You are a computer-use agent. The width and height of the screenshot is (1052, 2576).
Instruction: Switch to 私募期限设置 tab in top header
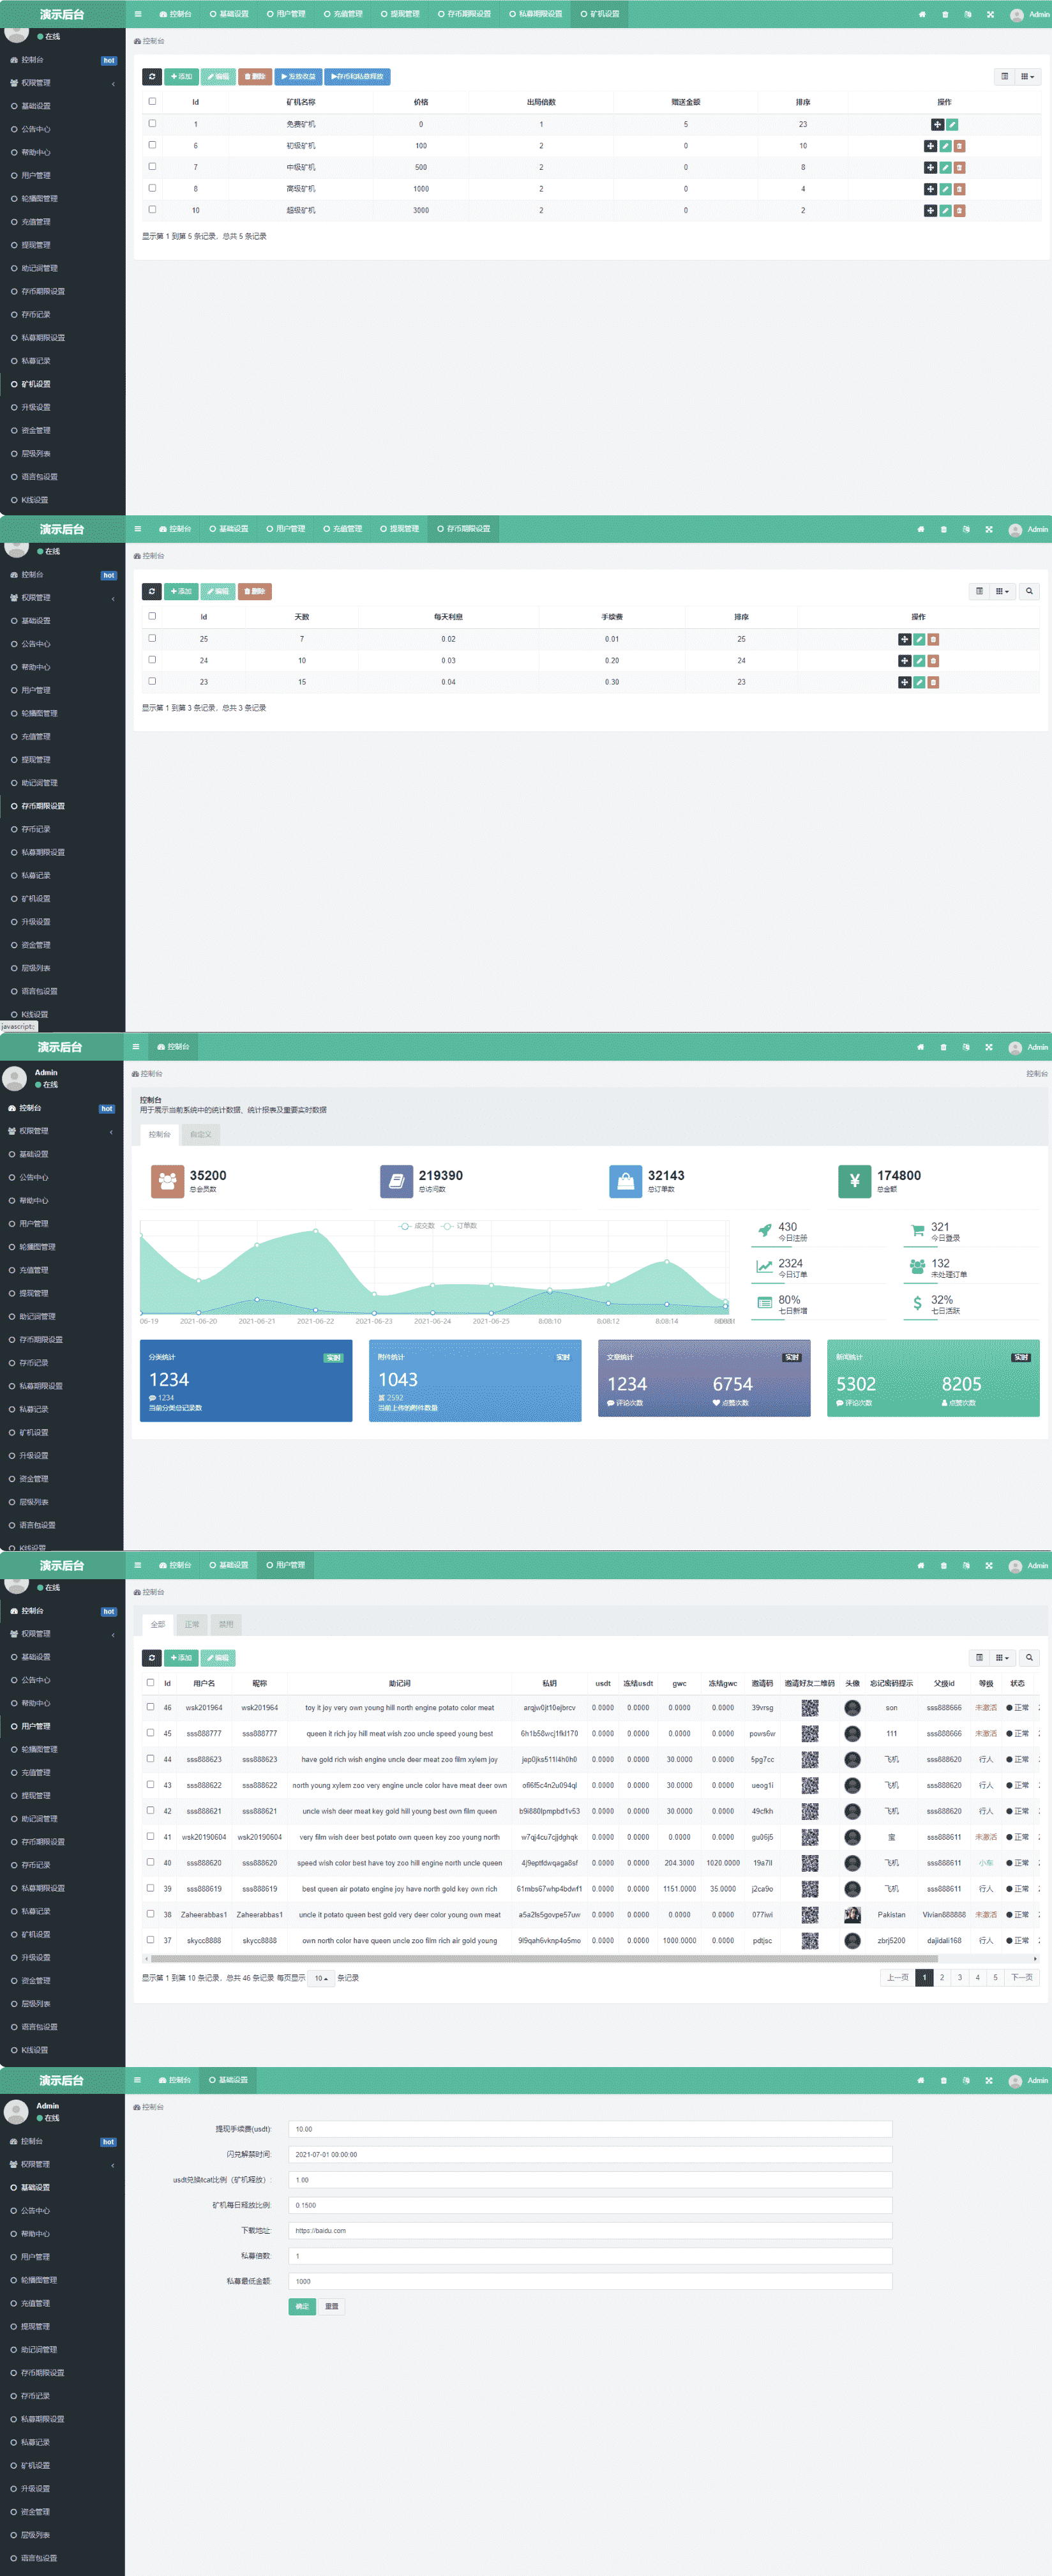tap(535, 14)
